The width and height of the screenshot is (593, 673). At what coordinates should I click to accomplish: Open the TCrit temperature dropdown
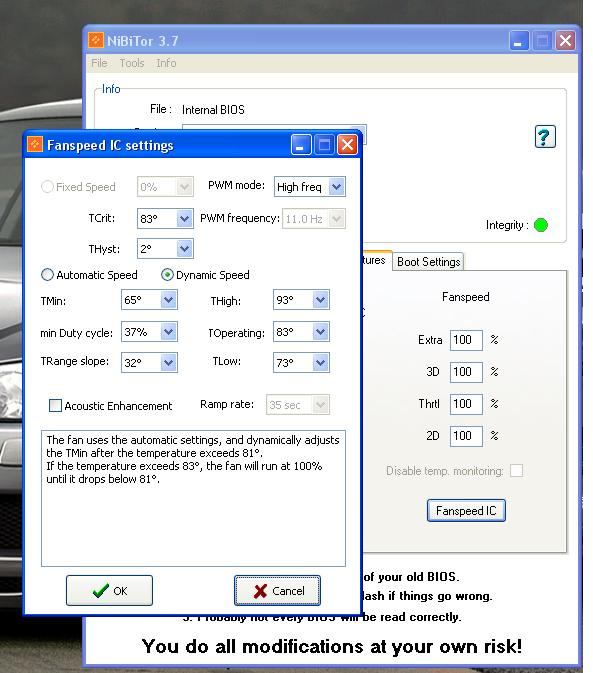click(185, 218)
